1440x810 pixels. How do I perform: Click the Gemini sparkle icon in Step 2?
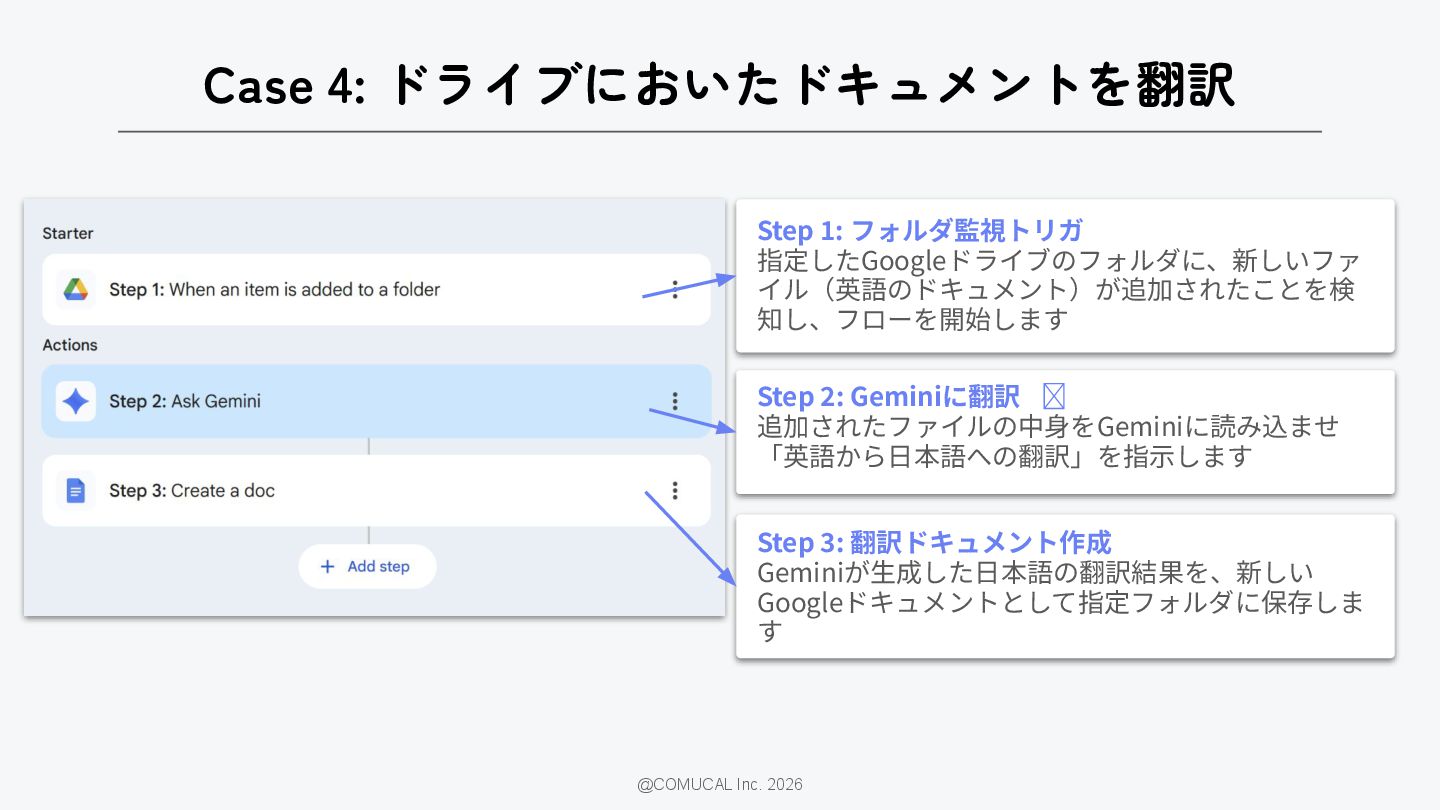76,402
